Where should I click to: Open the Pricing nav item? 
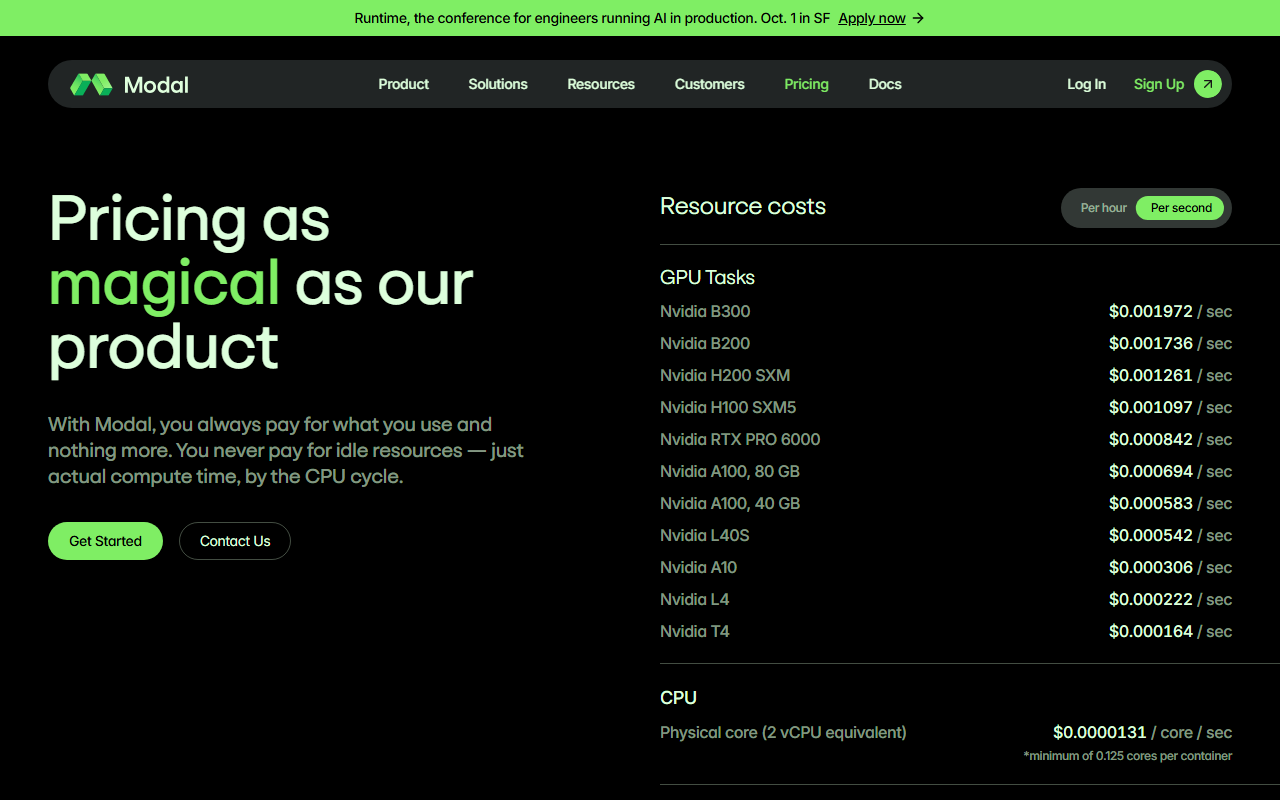[x=806, y=84]
